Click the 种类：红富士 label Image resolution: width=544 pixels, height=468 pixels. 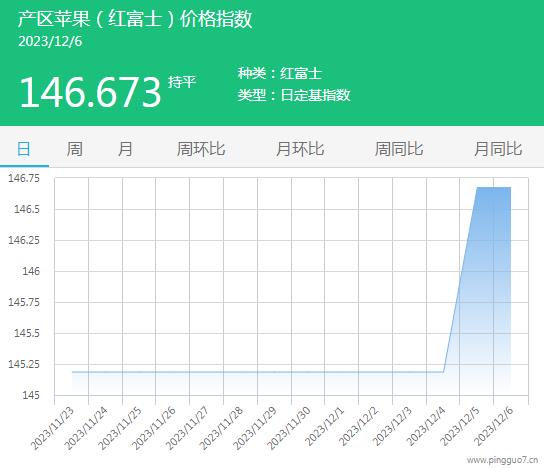(x=280, y=74)
